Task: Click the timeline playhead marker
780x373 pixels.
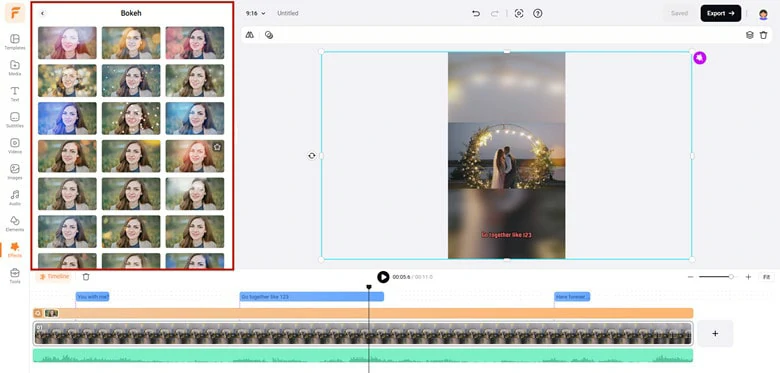Action: [369, 287]
